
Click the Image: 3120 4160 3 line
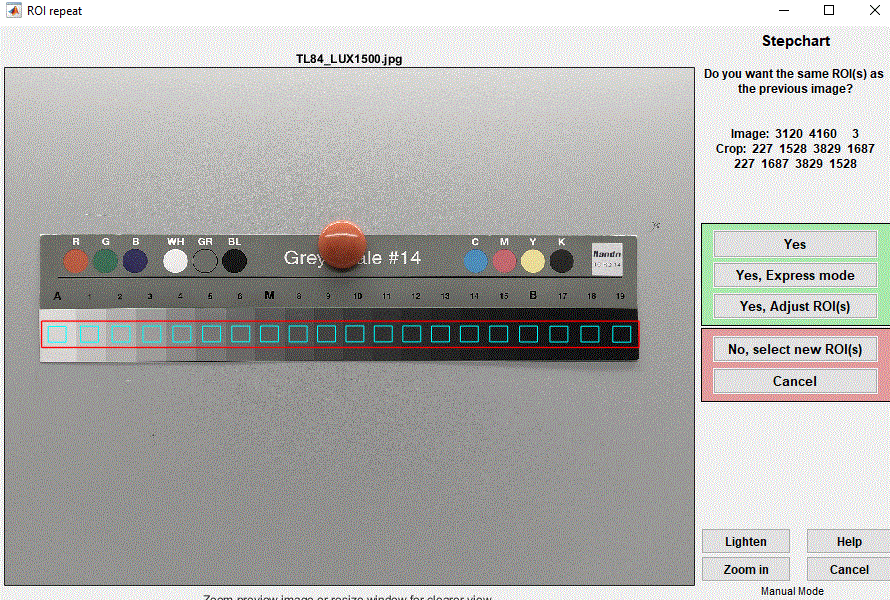pyautogui.click(x=795, y=133)
